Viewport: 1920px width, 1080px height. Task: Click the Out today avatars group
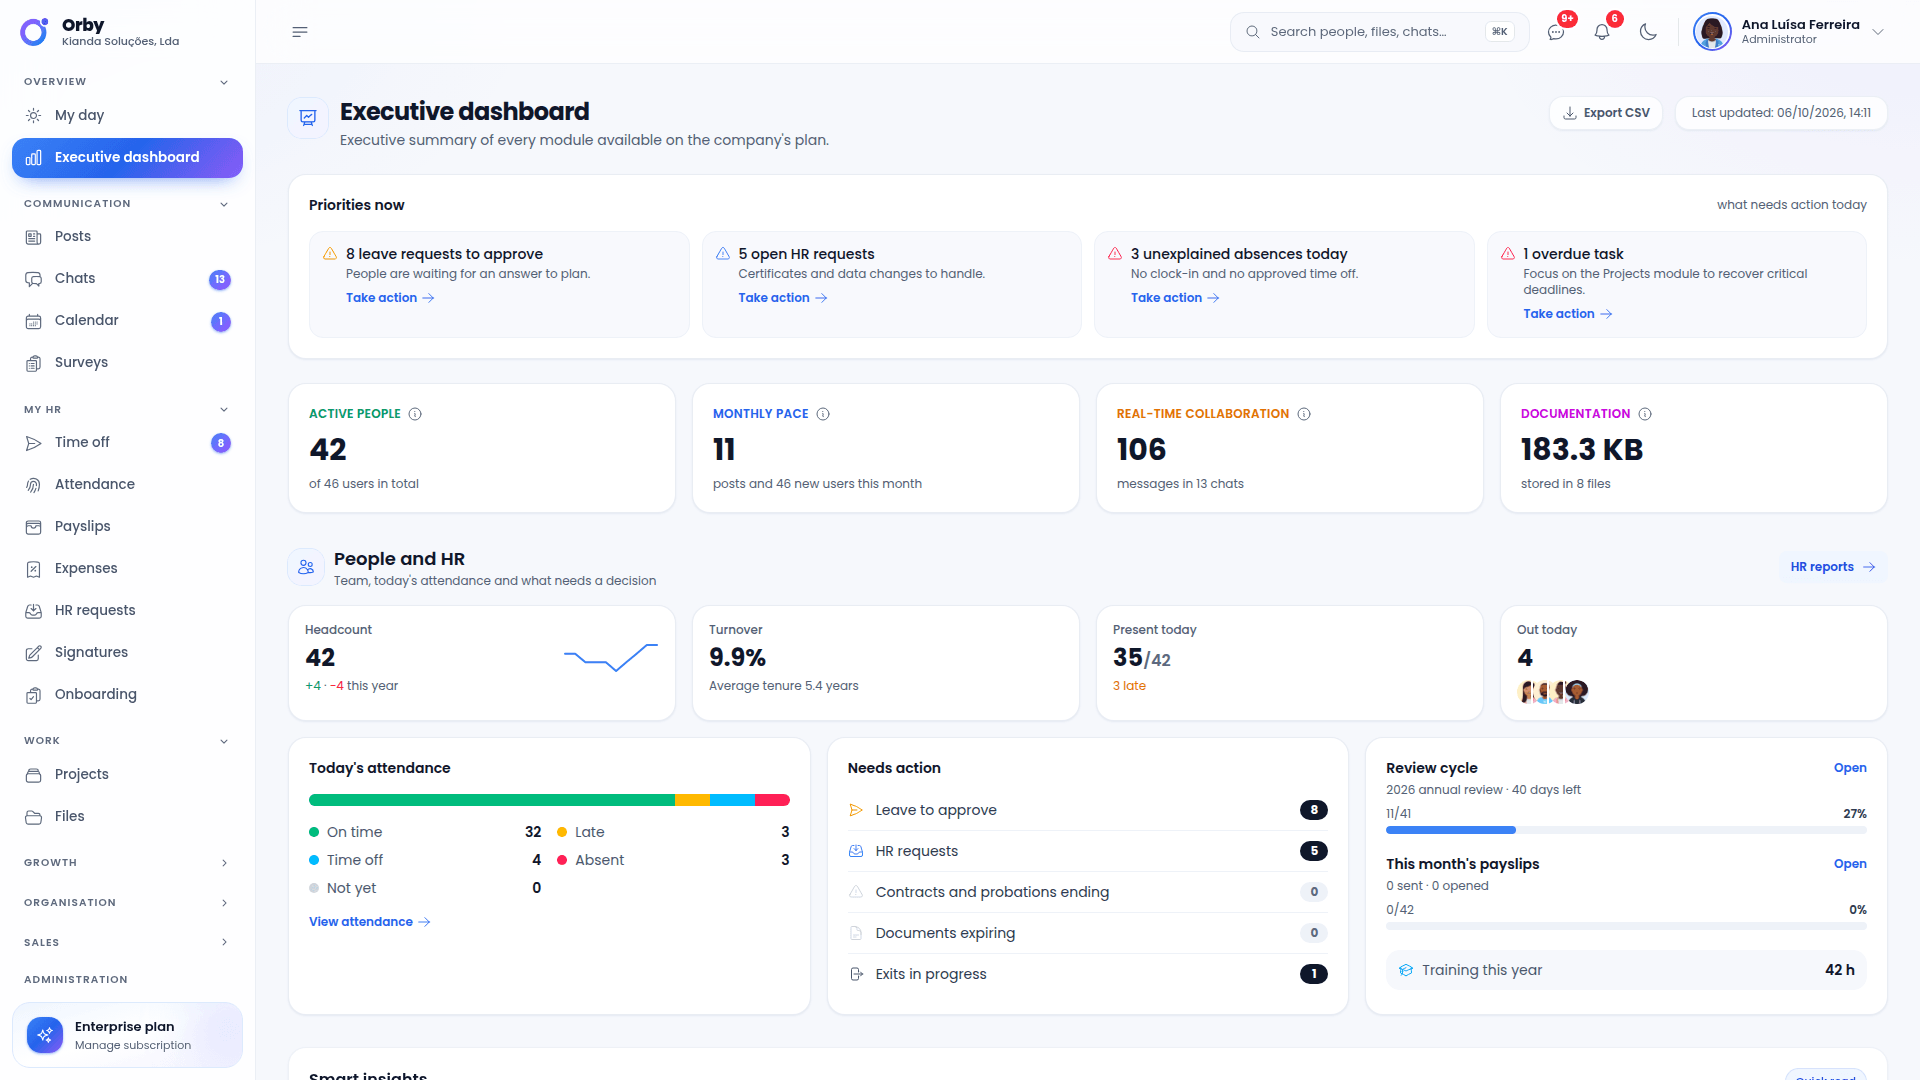(x=1553, y=692)
